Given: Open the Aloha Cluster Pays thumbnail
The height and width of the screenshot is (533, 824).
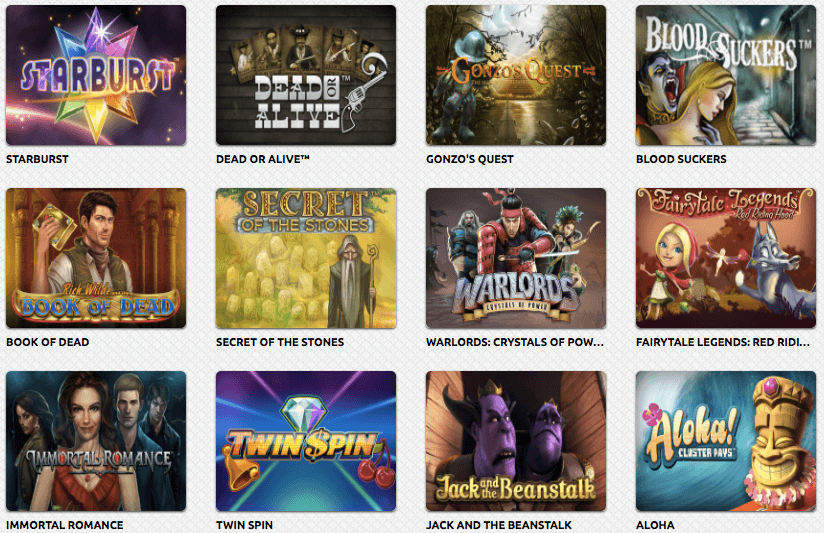Looking at the screenshot, I should point(726,441).
